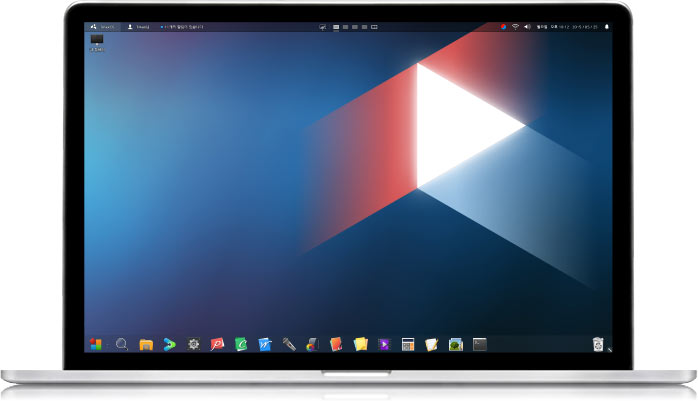698x401 pixels.
Task: Switch to the first workspace
Action: pyautogui.click(x=336, y=27)
